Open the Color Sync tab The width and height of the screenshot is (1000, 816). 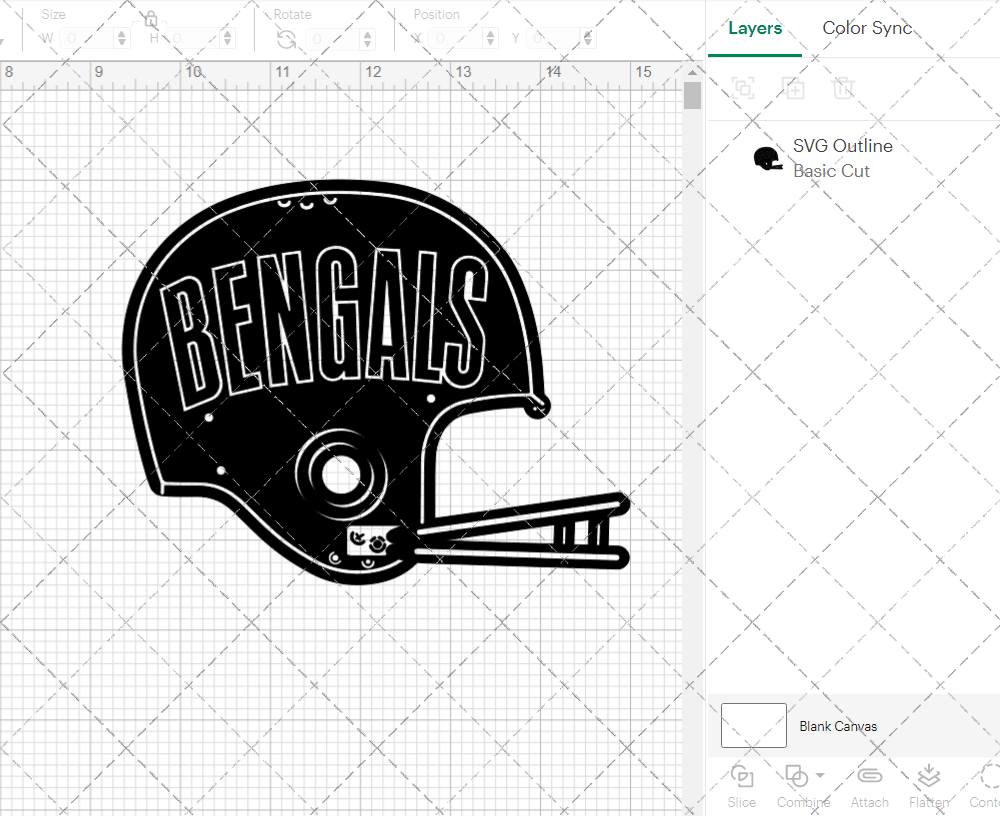pyautogui.click(x=867, y=28)
